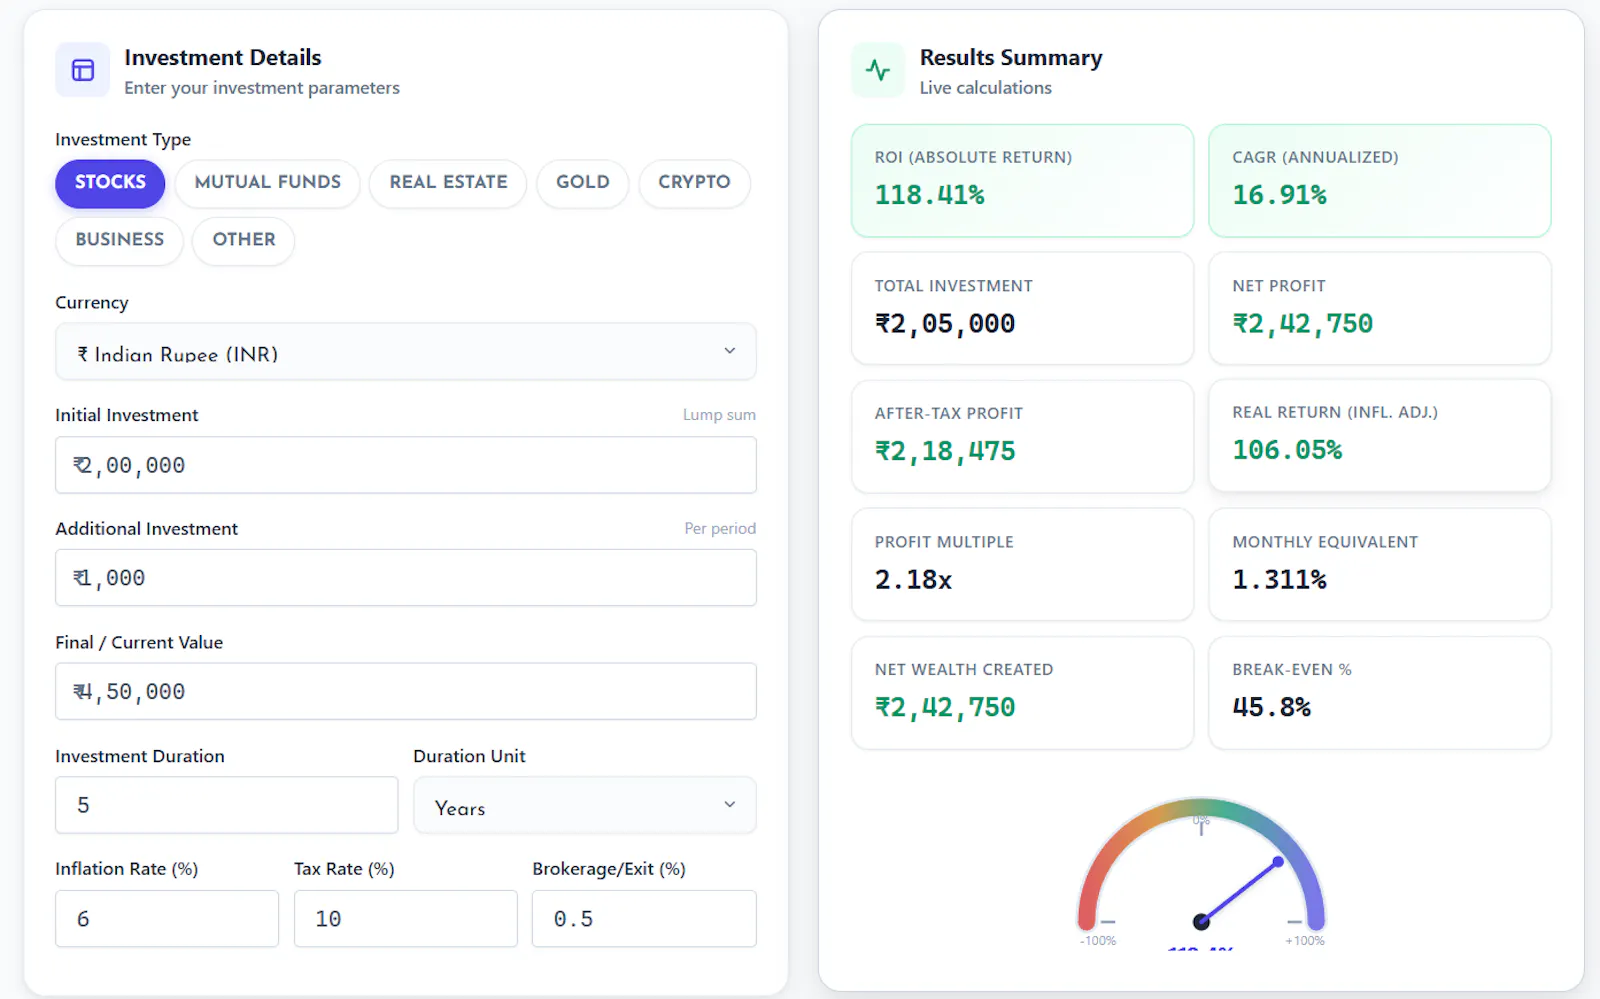Click the 'Investment Details' heading
Image resolution: width=1600 pixels, height=999 pixels.
click(223, 58)
